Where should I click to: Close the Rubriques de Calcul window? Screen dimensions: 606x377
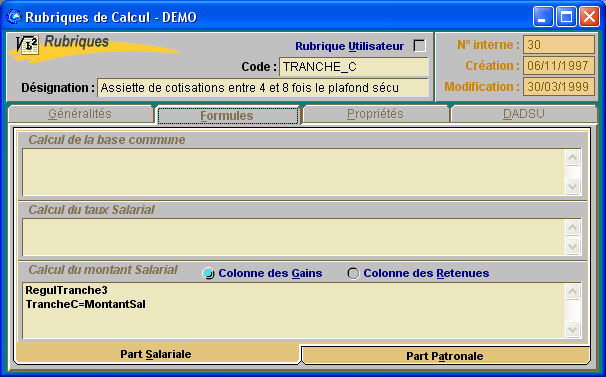[589, 17]
